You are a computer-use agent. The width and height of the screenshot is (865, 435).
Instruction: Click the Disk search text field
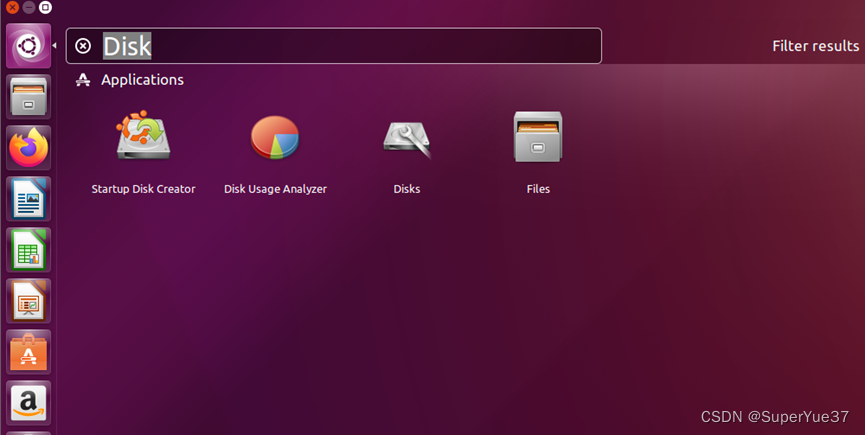point(333,46)
